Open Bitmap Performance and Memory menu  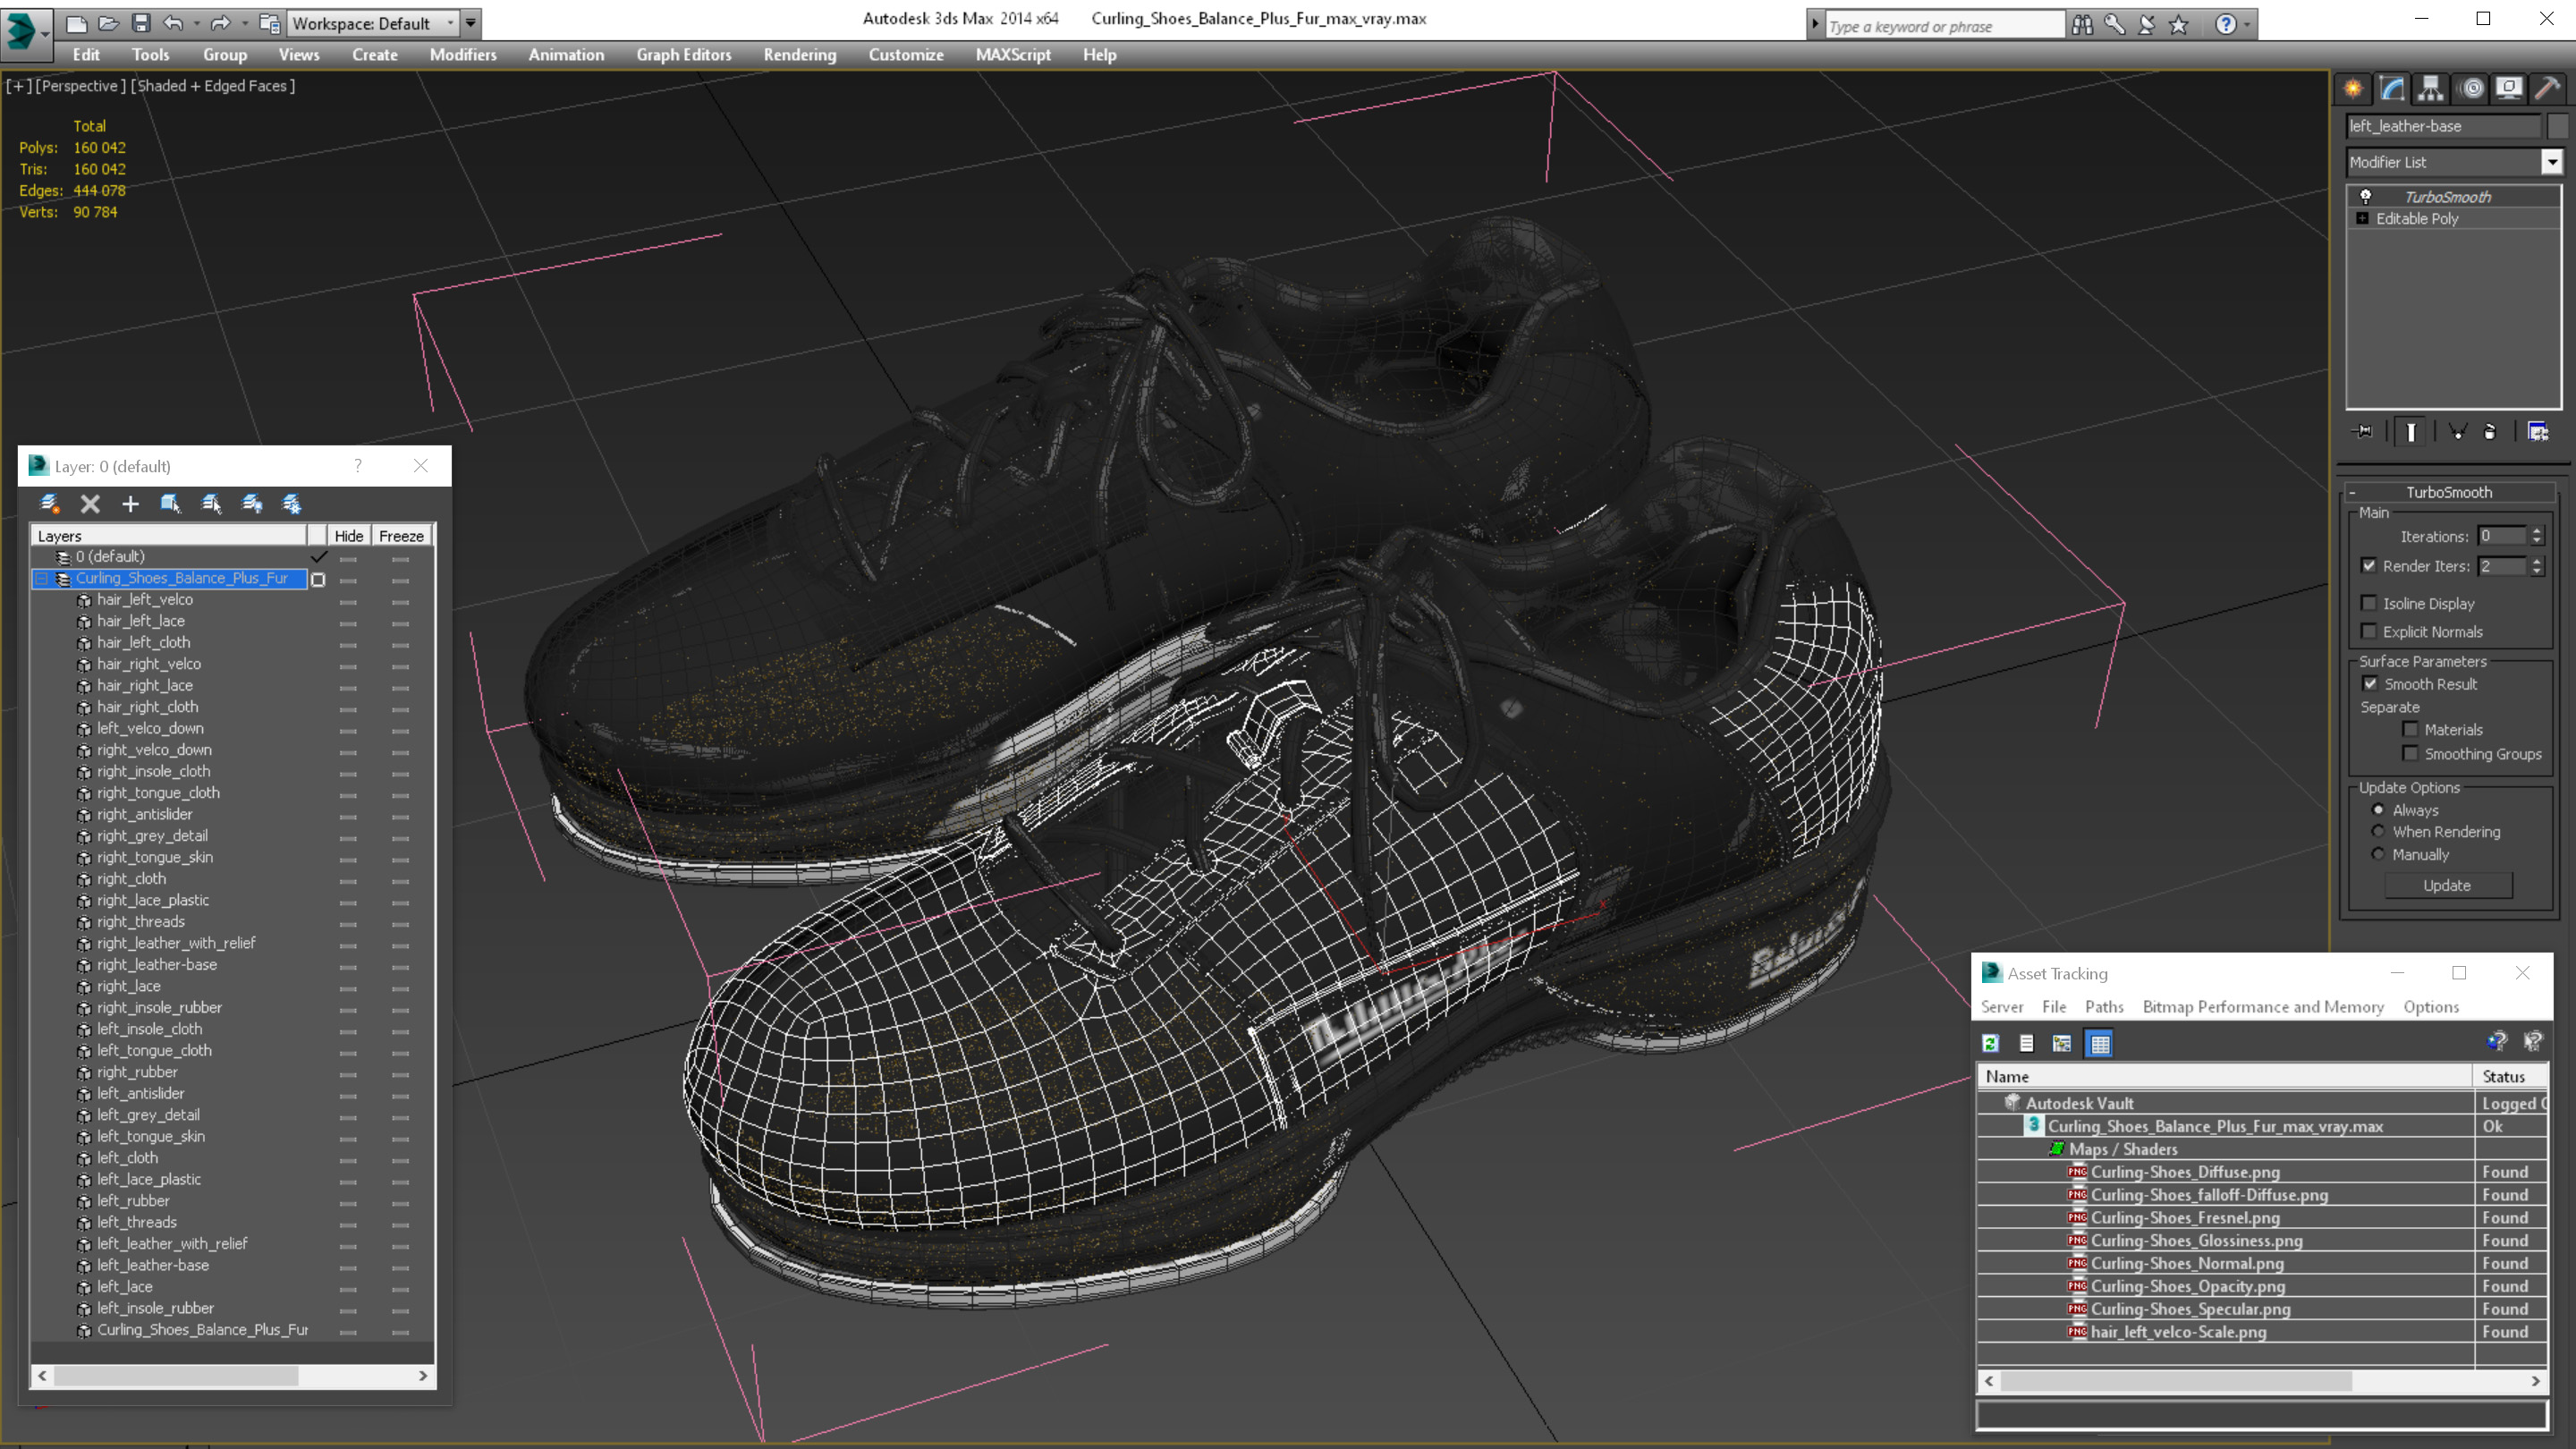tap(2263, 1007)
